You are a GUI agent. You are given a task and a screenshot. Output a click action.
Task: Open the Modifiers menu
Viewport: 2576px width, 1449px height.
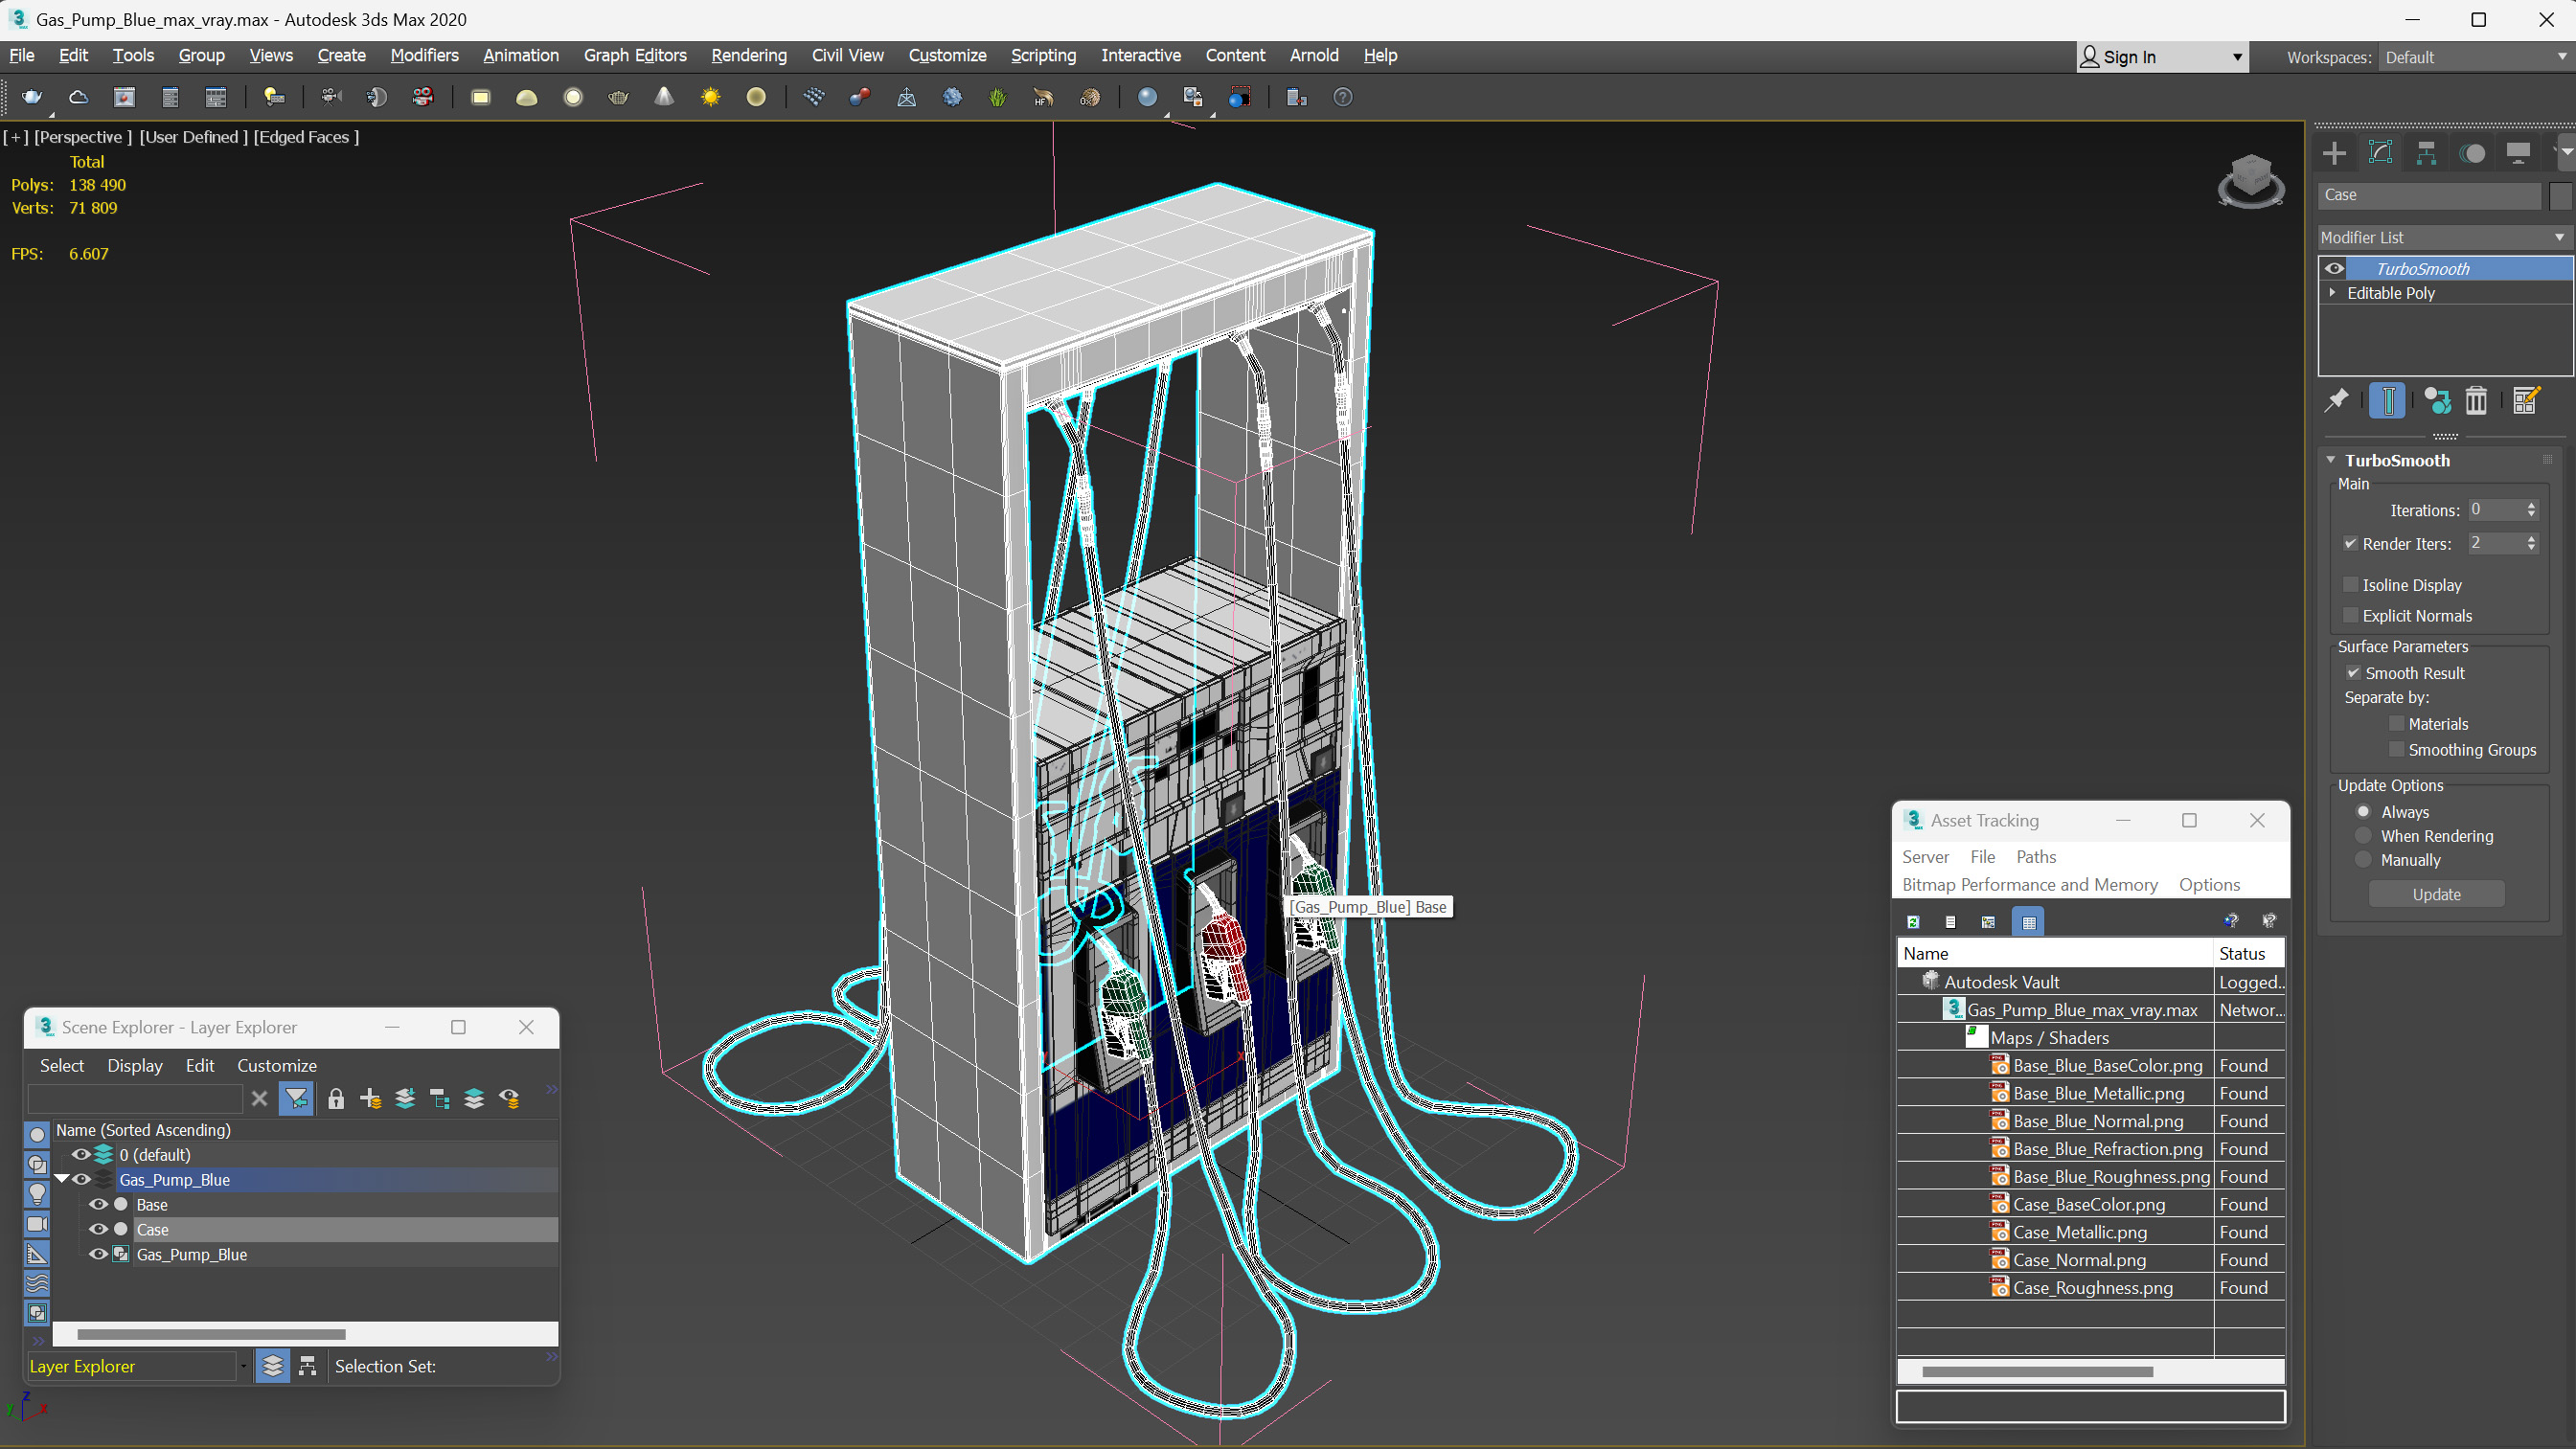click(x=424, y=56)
